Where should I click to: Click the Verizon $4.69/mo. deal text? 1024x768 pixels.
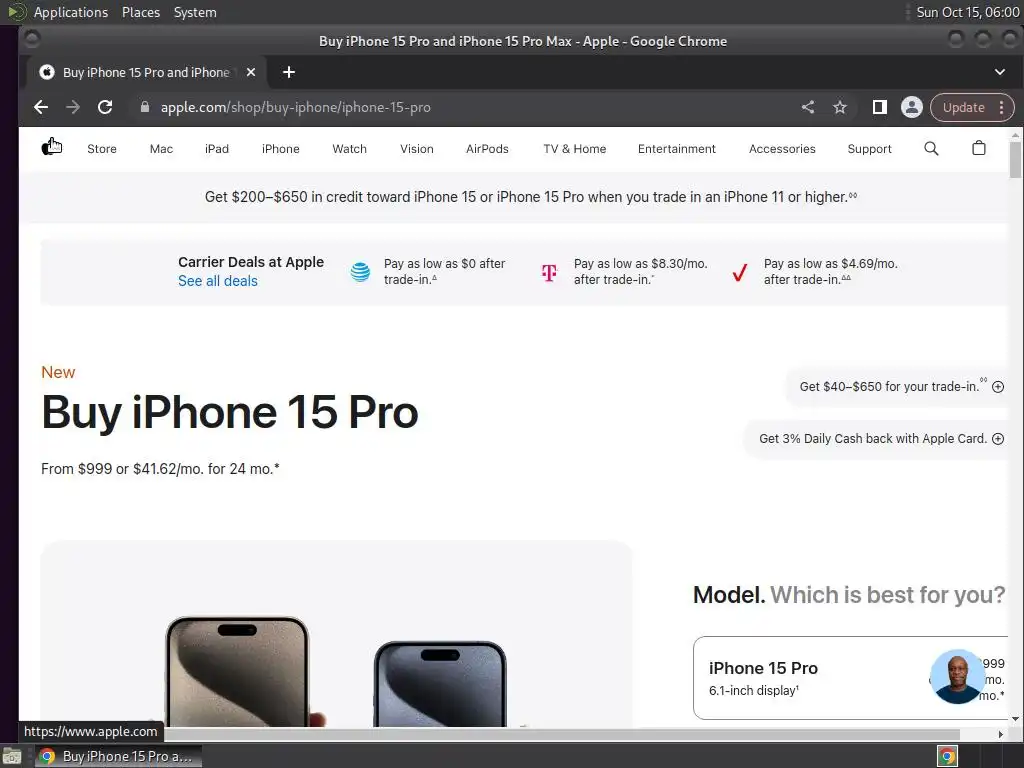click(831, 272)
